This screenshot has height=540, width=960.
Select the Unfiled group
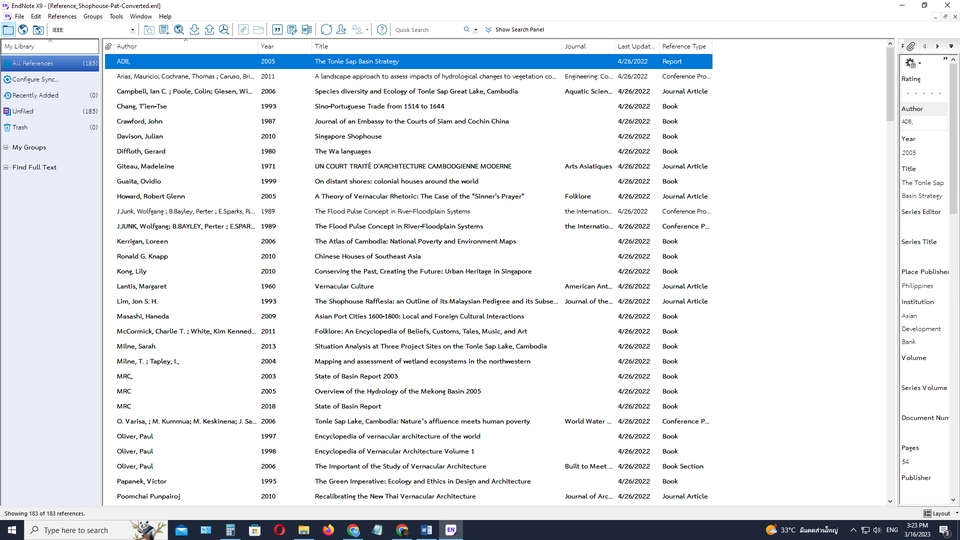point(50,111)
